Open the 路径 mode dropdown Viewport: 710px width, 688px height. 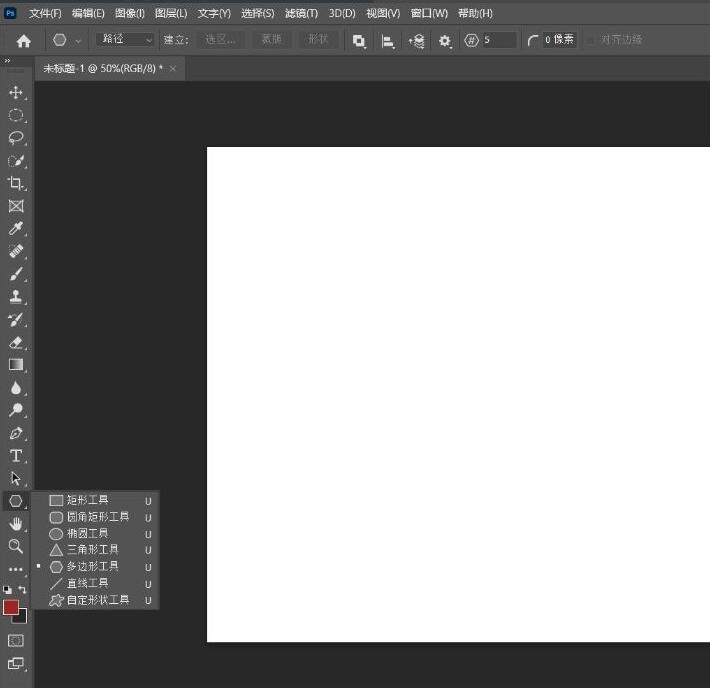tap(125, 40)
